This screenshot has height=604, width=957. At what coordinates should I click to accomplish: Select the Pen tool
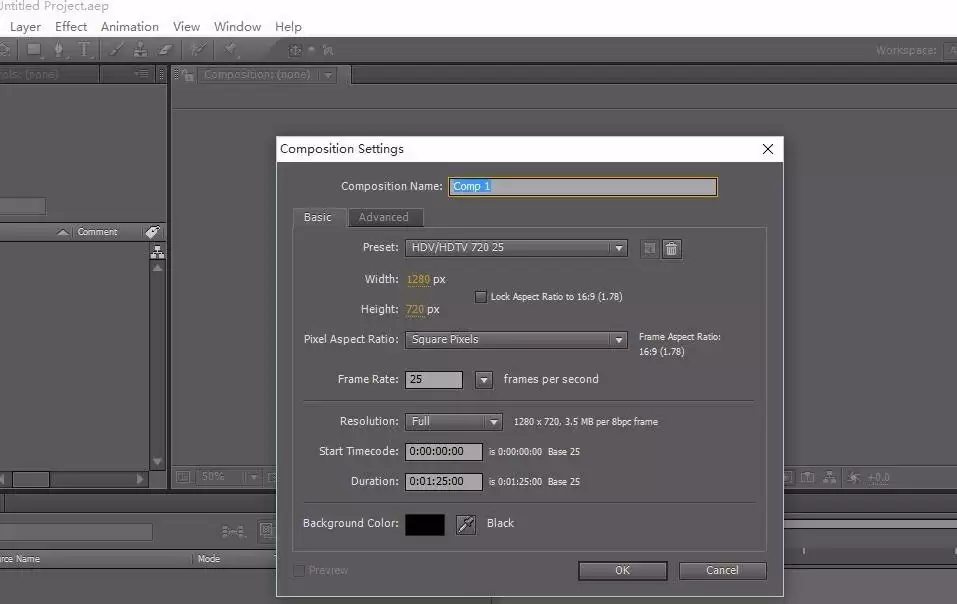[59, 50]
